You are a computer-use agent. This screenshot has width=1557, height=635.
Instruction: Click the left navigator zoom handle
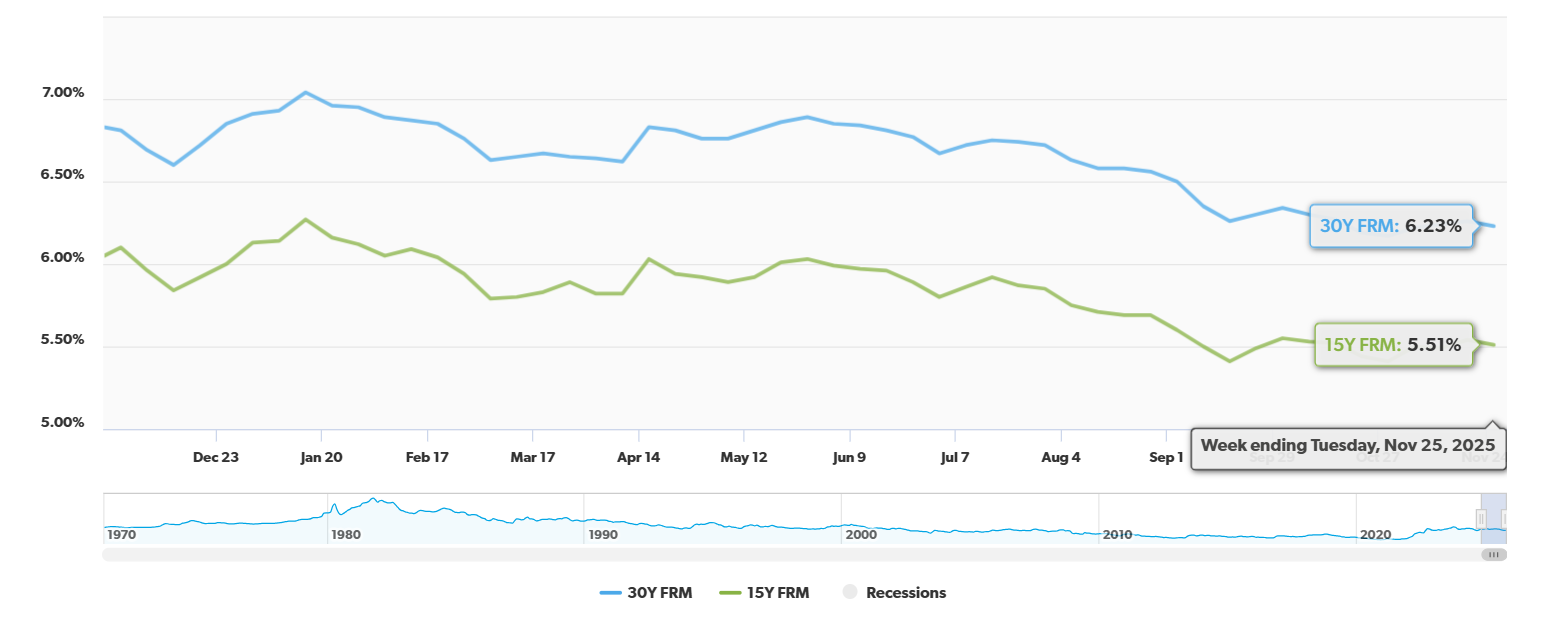click(1481, 519)
